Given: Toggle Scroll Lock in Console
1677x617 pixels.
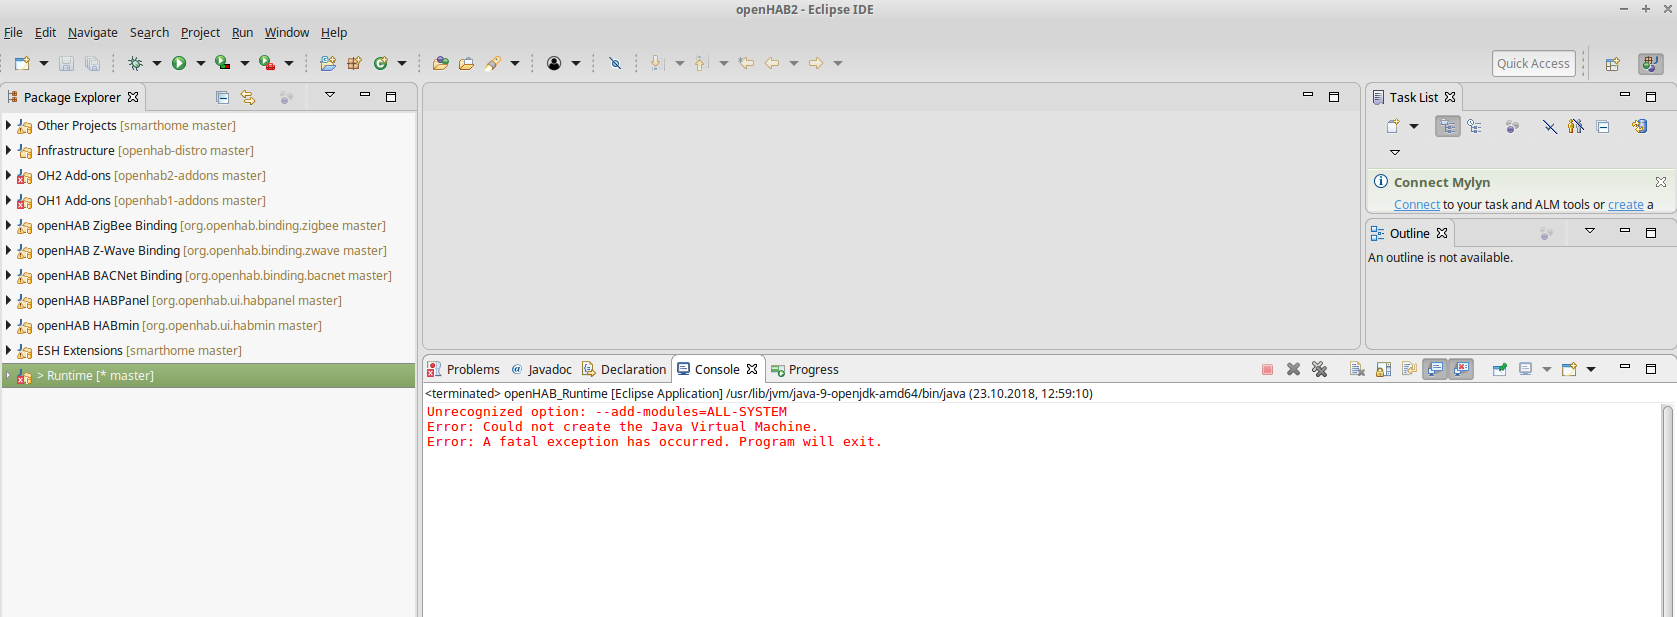Looking at the screenshot, I should pos(1383,369).
